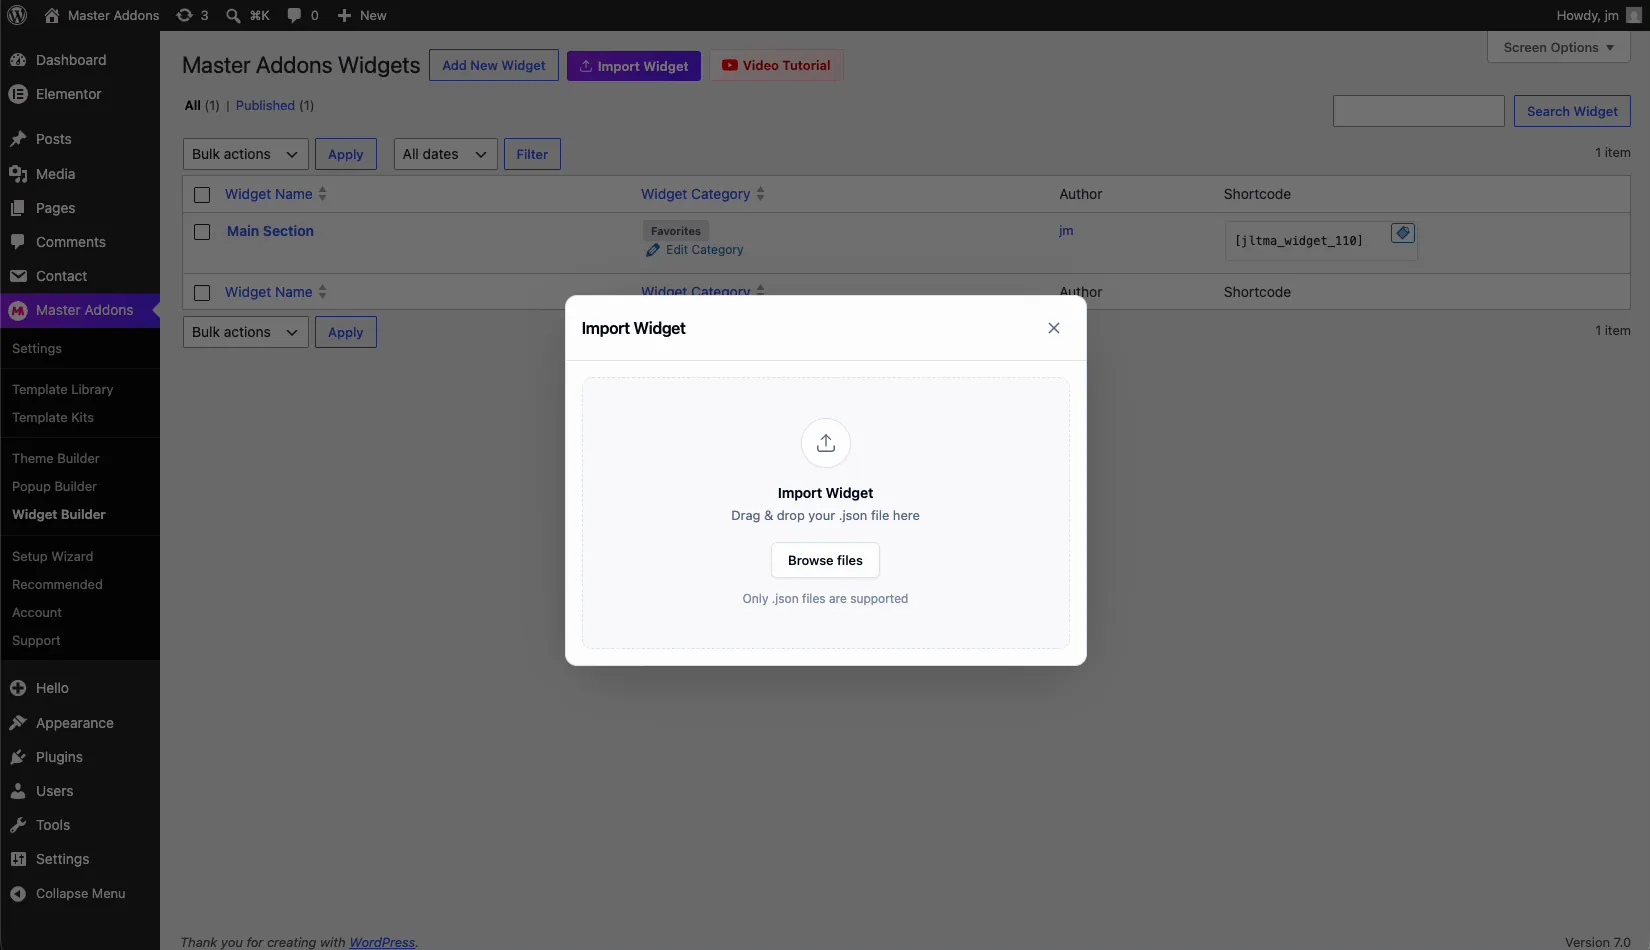Click the Comments sidebar icon
Image resolution: width=1650 pixels, height=950 pixels.
(x=18, y=242)
